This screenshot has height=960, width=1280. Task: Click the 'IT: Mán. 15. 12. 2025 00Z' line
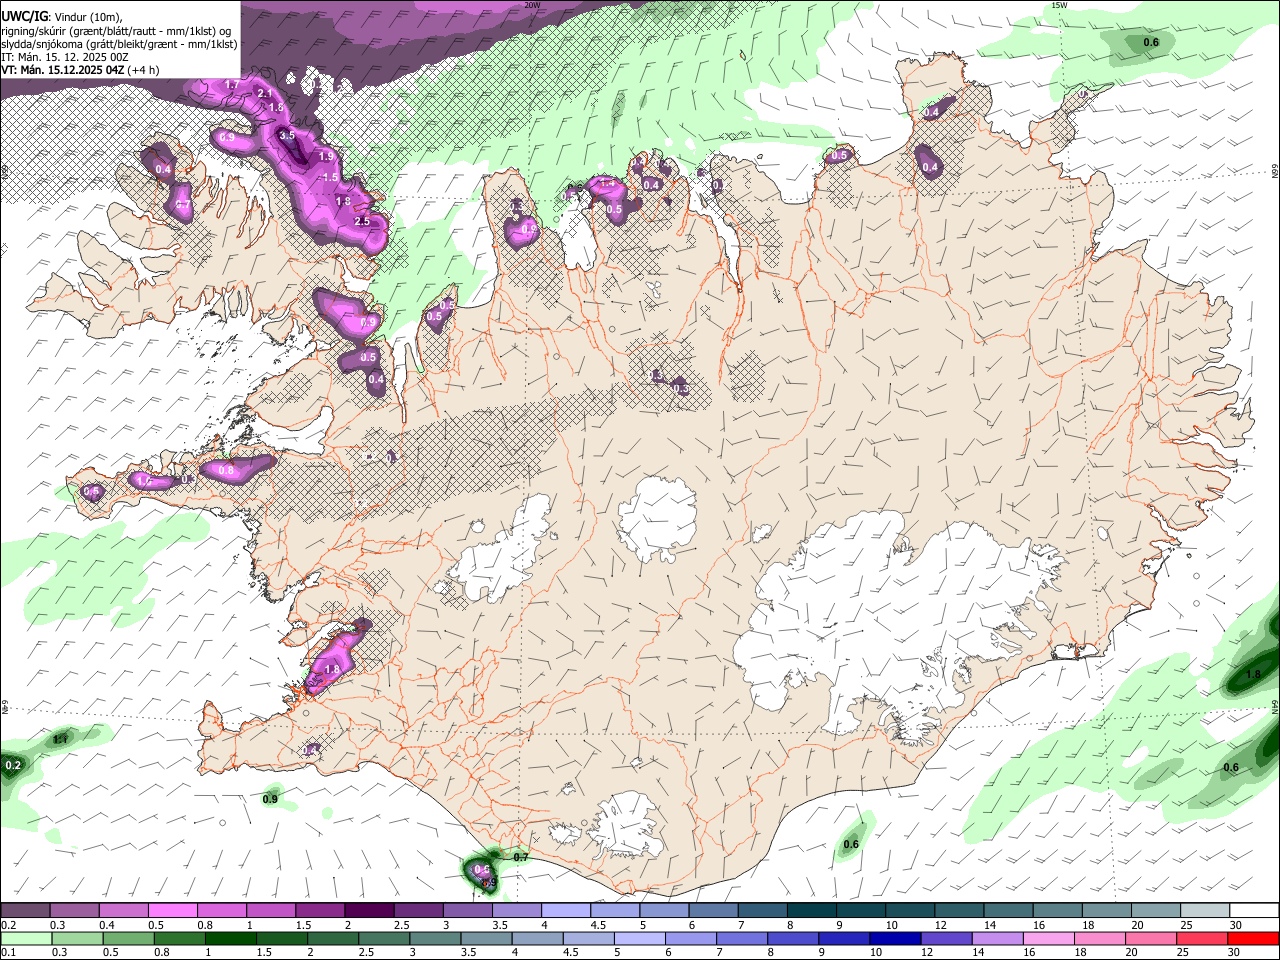(x=65, y=57)
